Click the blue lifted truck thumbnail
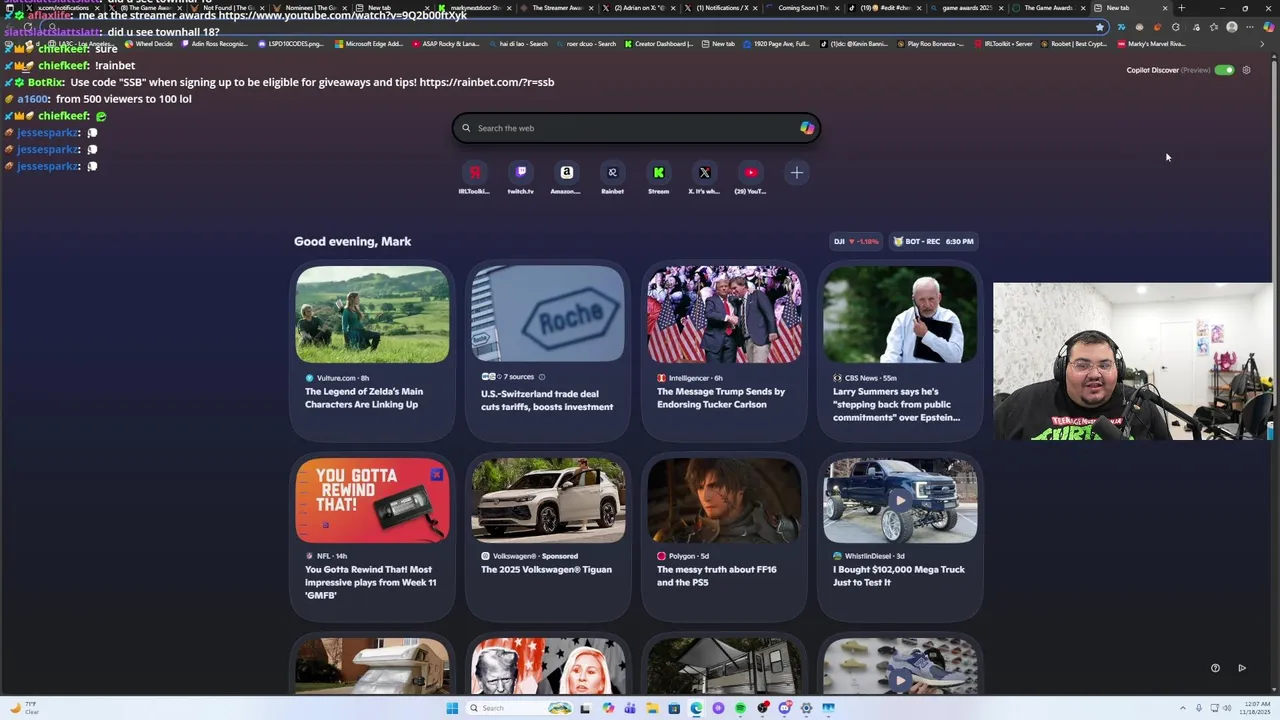 click(900, 500)
